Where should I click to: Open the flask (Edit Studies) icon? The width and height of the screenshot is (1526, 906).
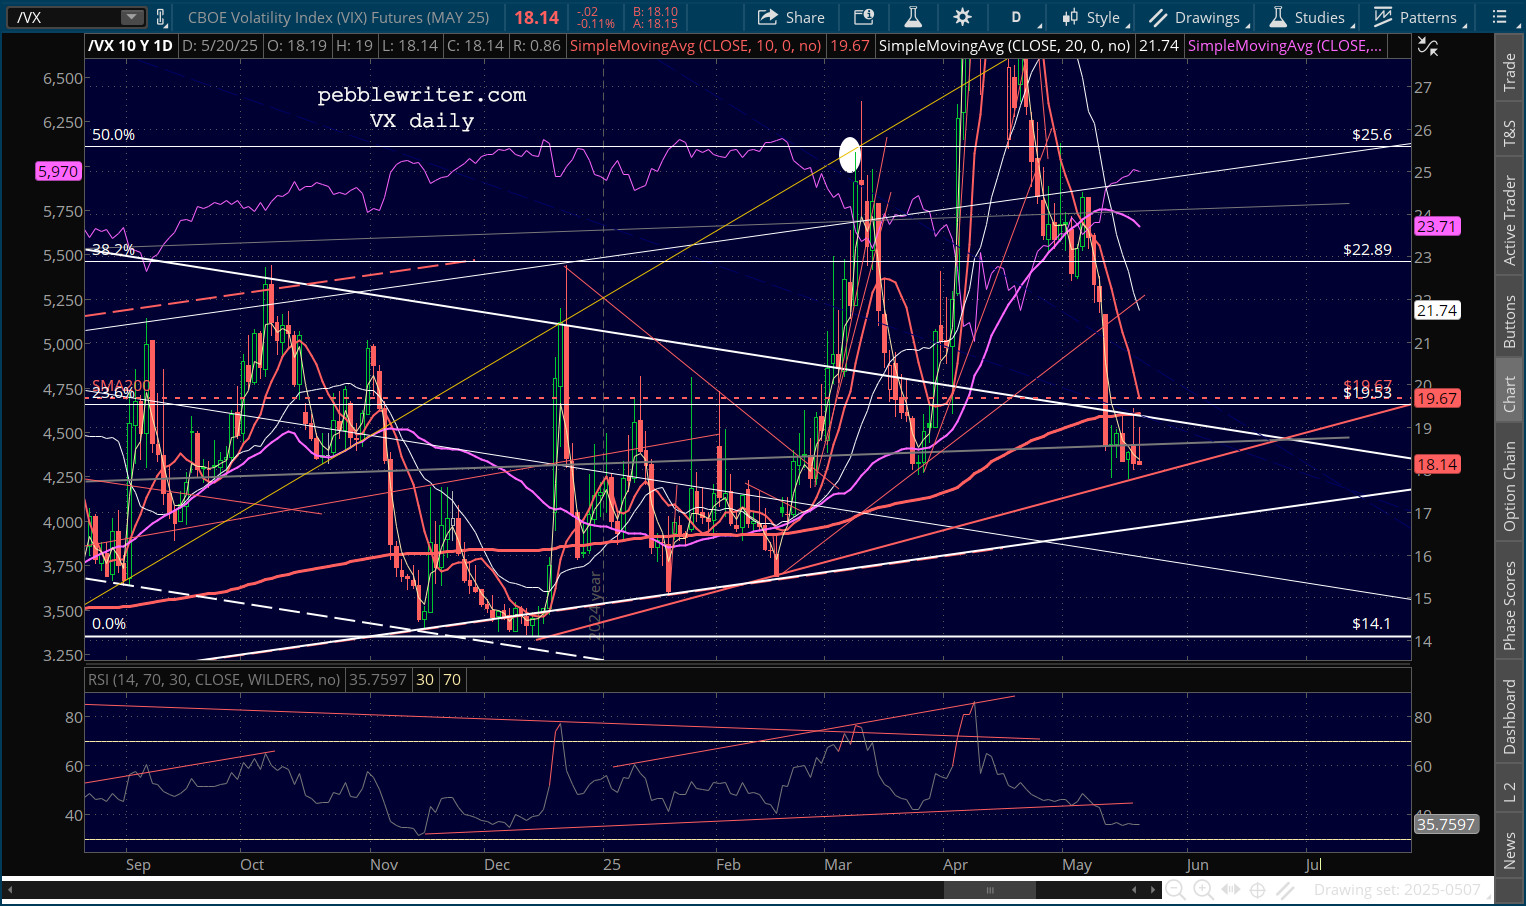pyautogui.click(x=912, y=17)
